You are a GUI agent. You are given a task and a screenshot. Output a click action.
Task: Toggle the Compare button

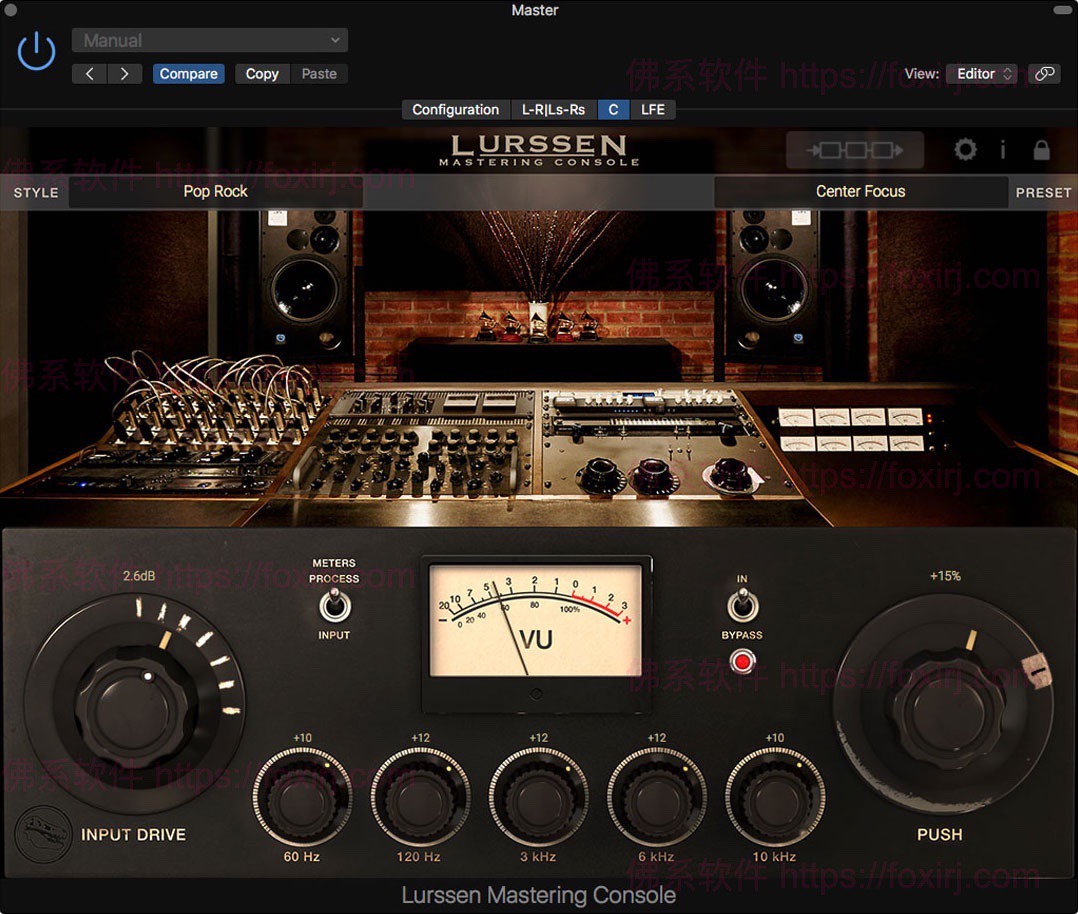(x=188, y=74)
